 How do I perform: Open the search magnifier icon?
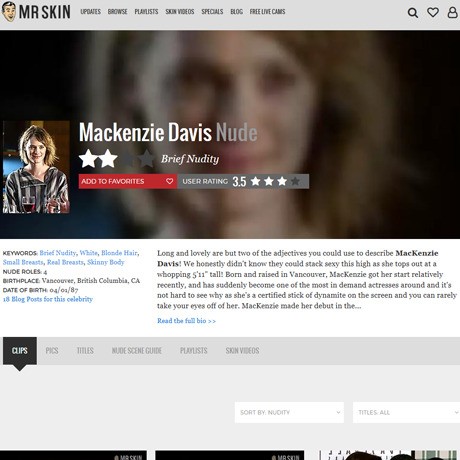pos(413,13)
